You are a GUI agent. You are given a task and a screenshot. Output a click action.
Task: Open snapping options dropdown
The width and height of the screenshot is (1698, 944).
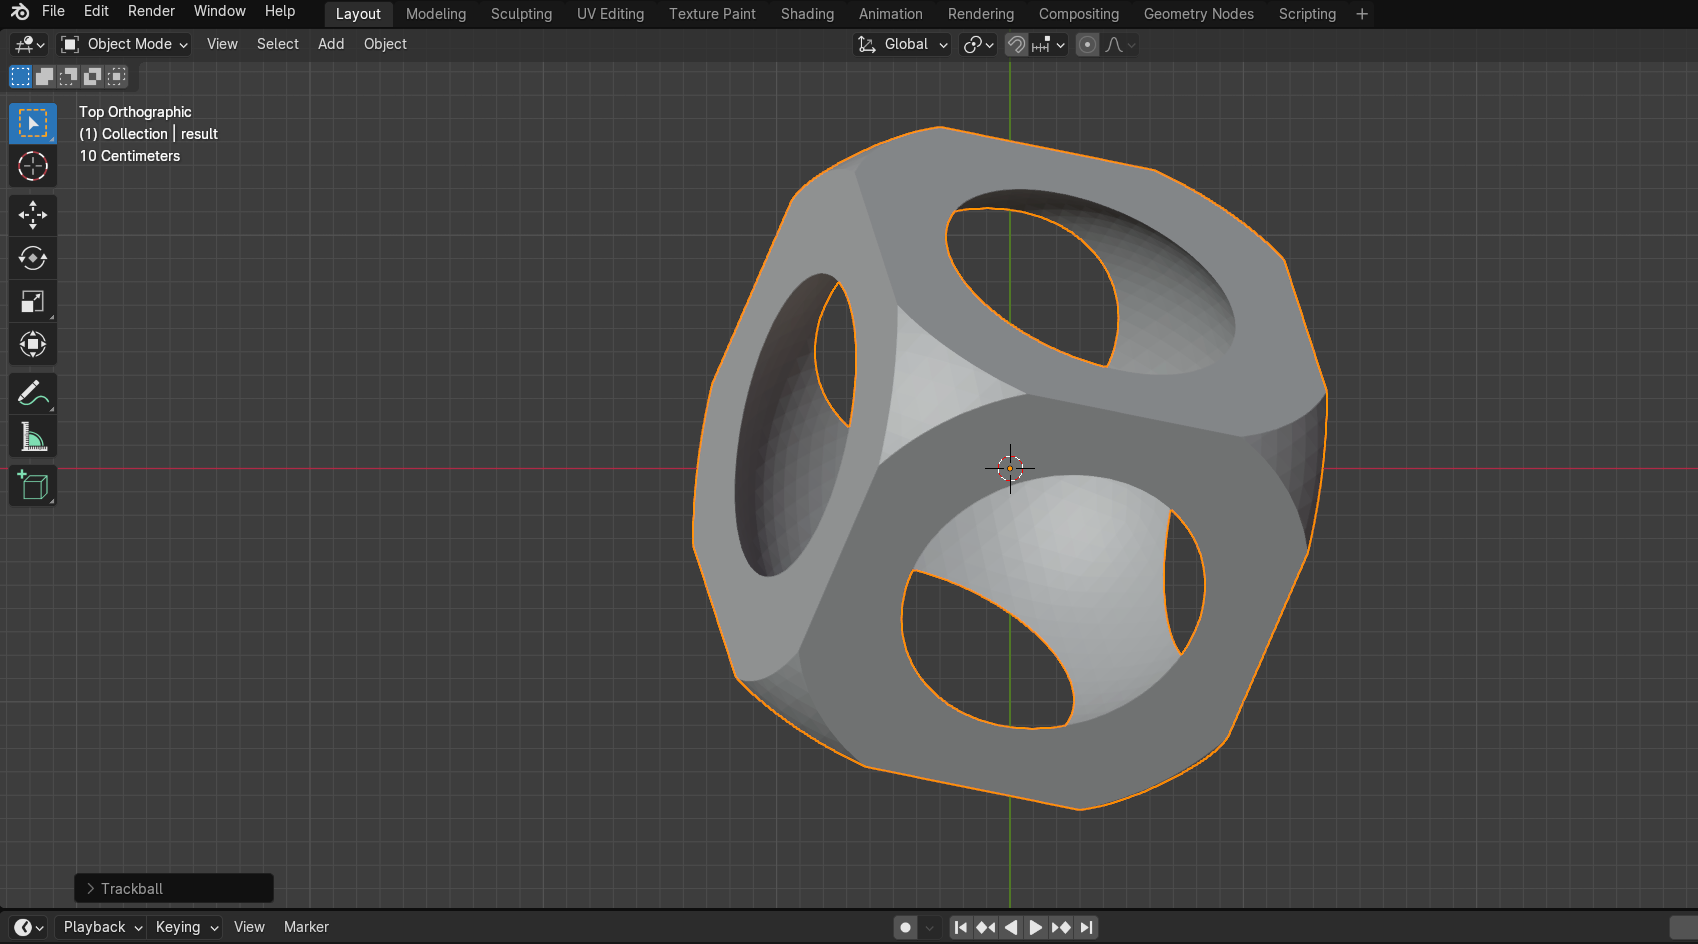click(1048, 44)
